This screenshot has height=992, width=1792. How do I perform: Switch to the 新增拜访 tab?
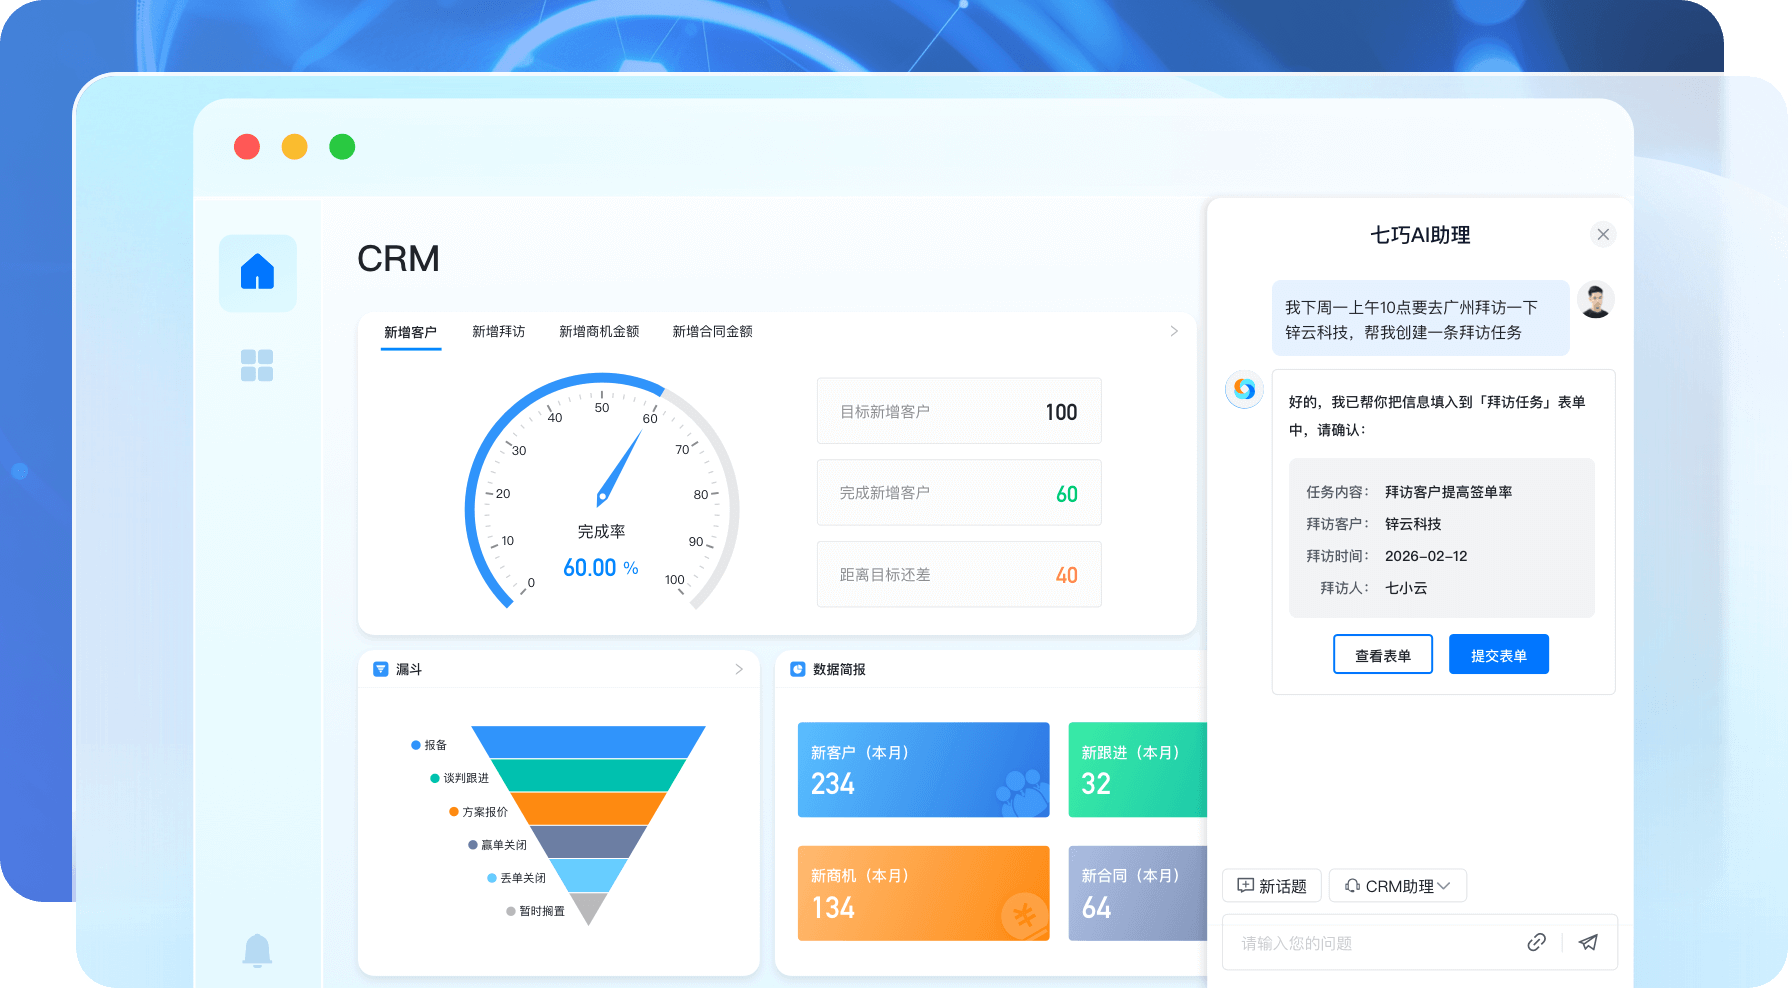pyautogui.click(x=498, y=332)
